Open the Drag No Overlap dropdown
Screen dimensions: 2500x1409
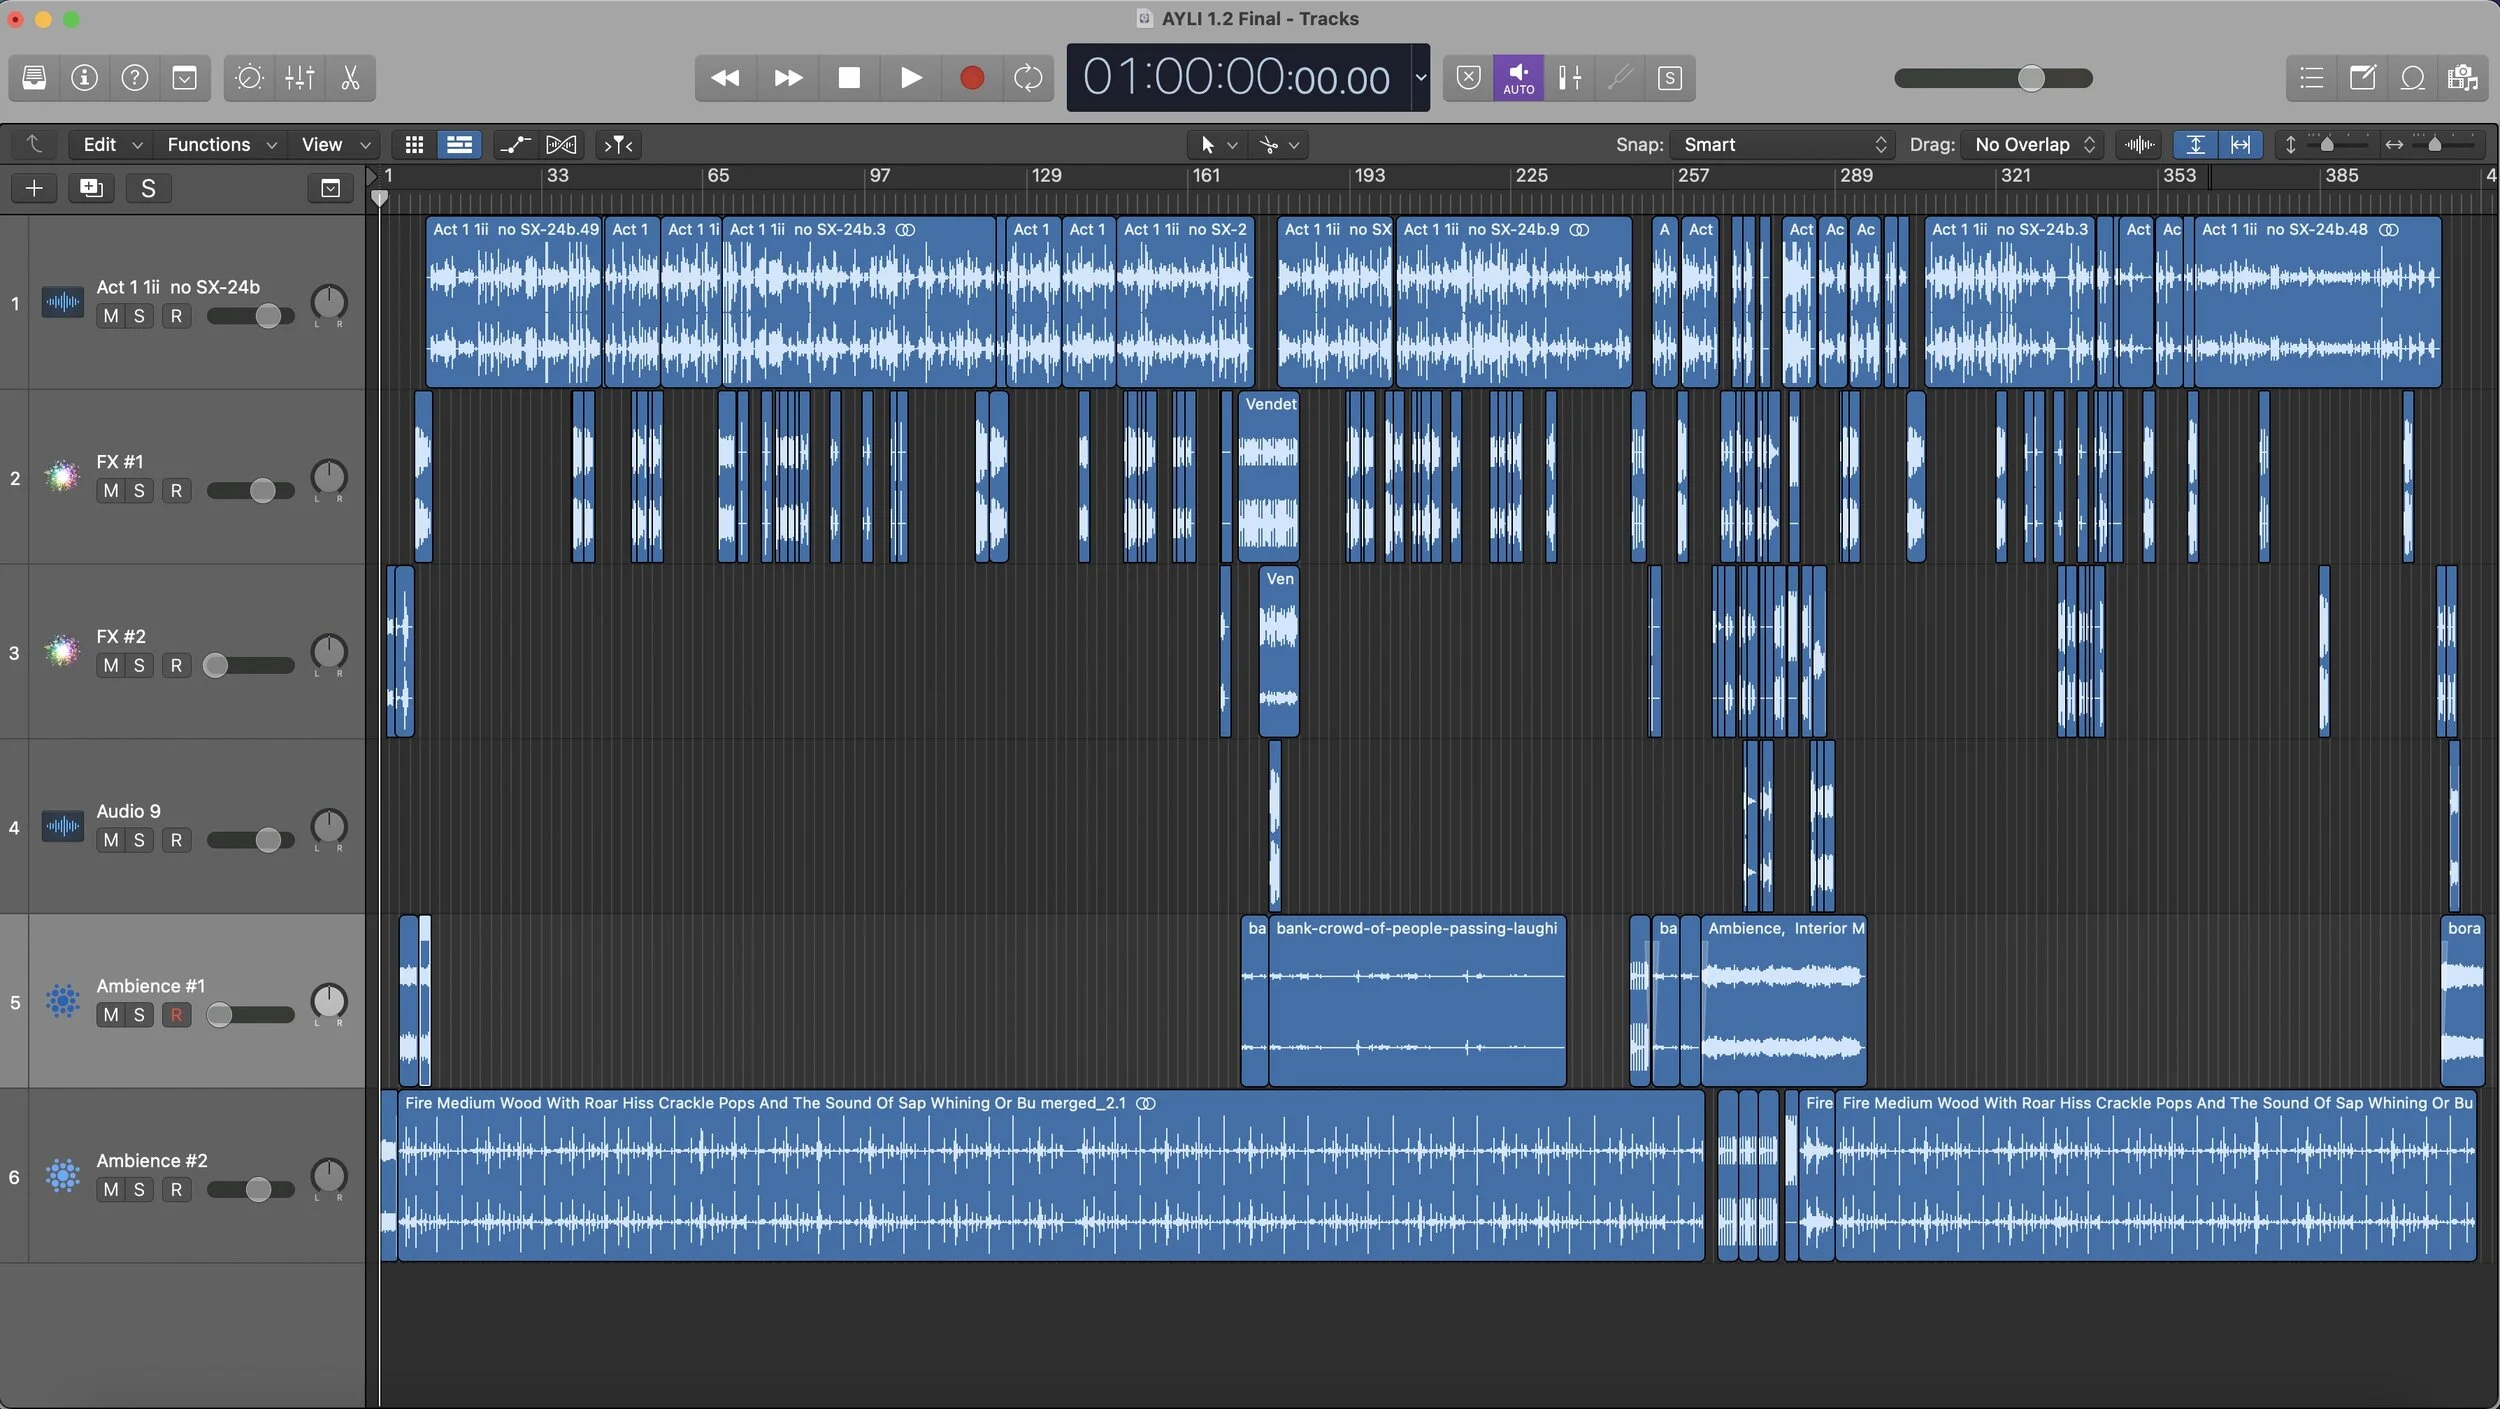pos(2033,145)
